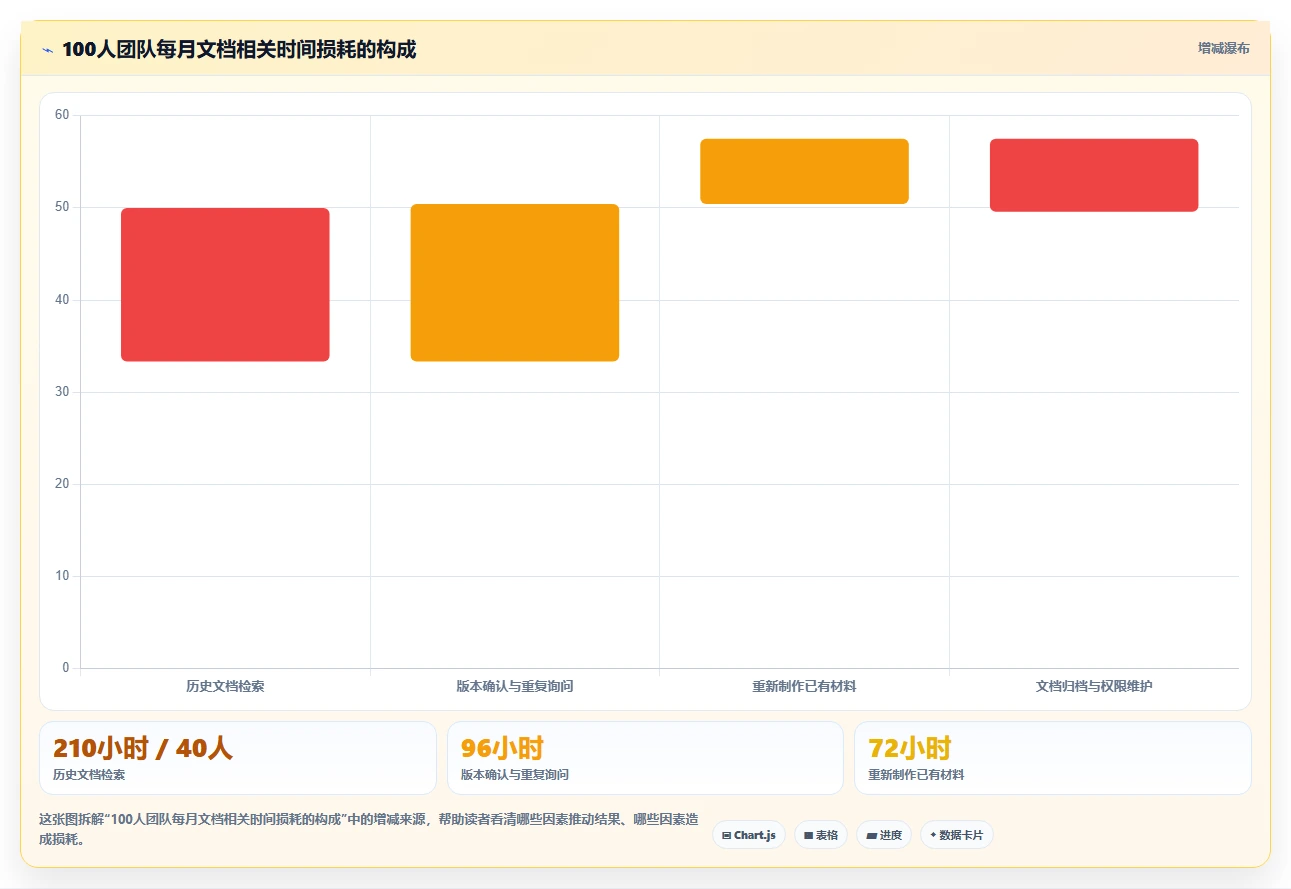
Task: Click the red 文档归档与权限维护 bar
Action: click(1094, 175)
